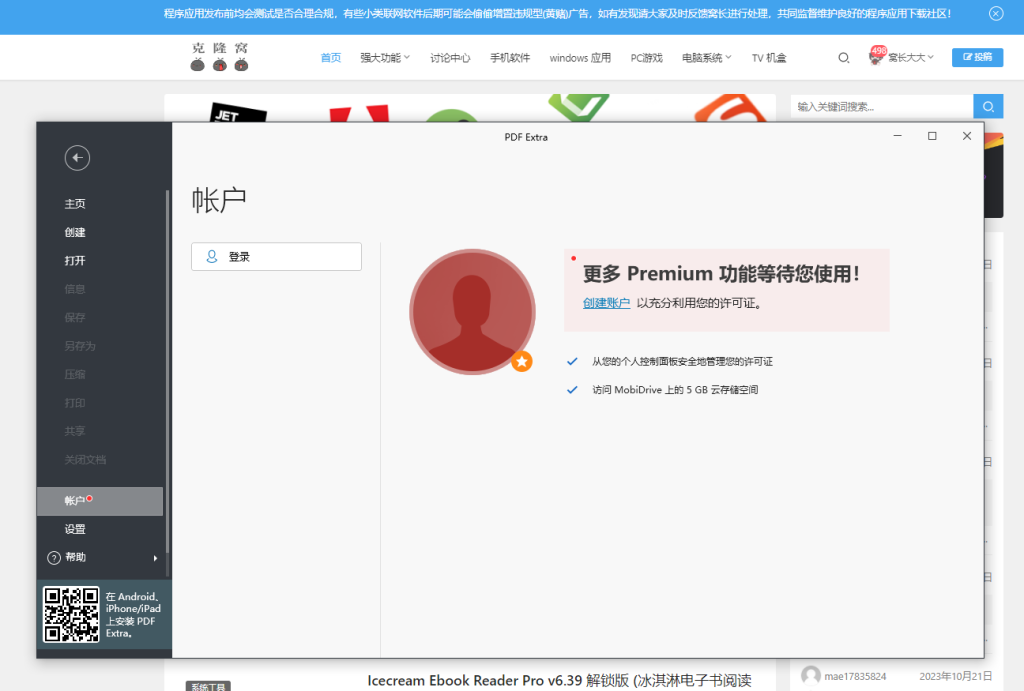Click the help question mark icon
The height and width of the screenshot is (691, 1024).
[54, 558]
